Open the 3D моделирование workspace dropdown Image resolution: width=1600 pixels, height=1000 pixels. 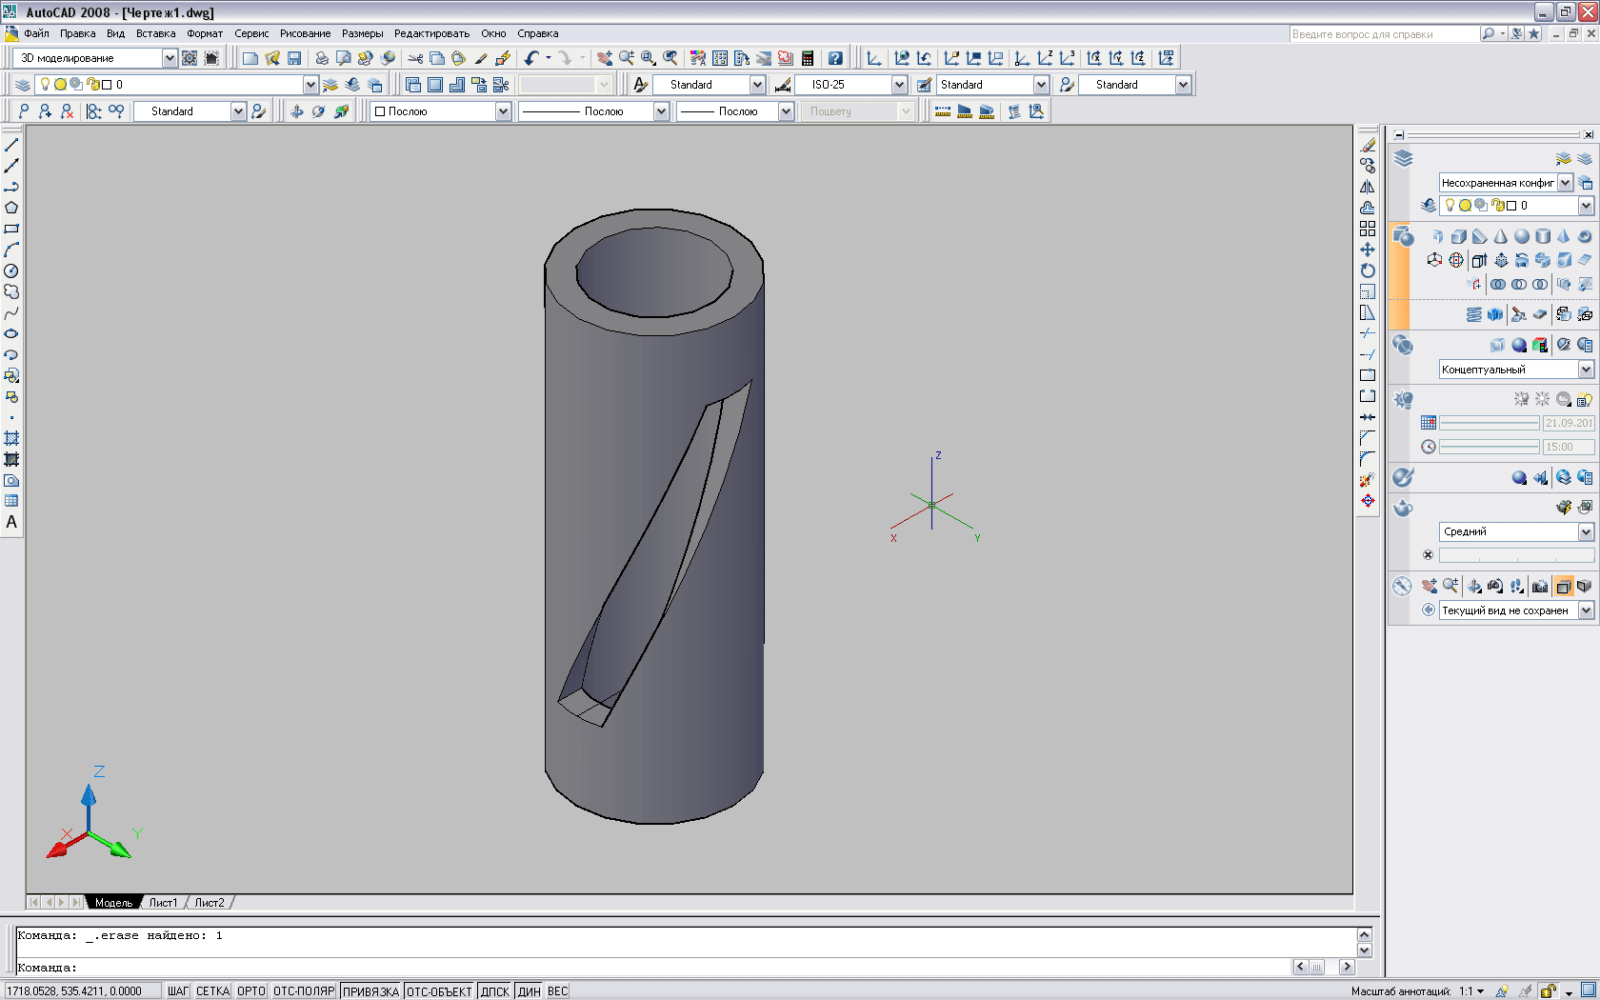click(169, 58)
